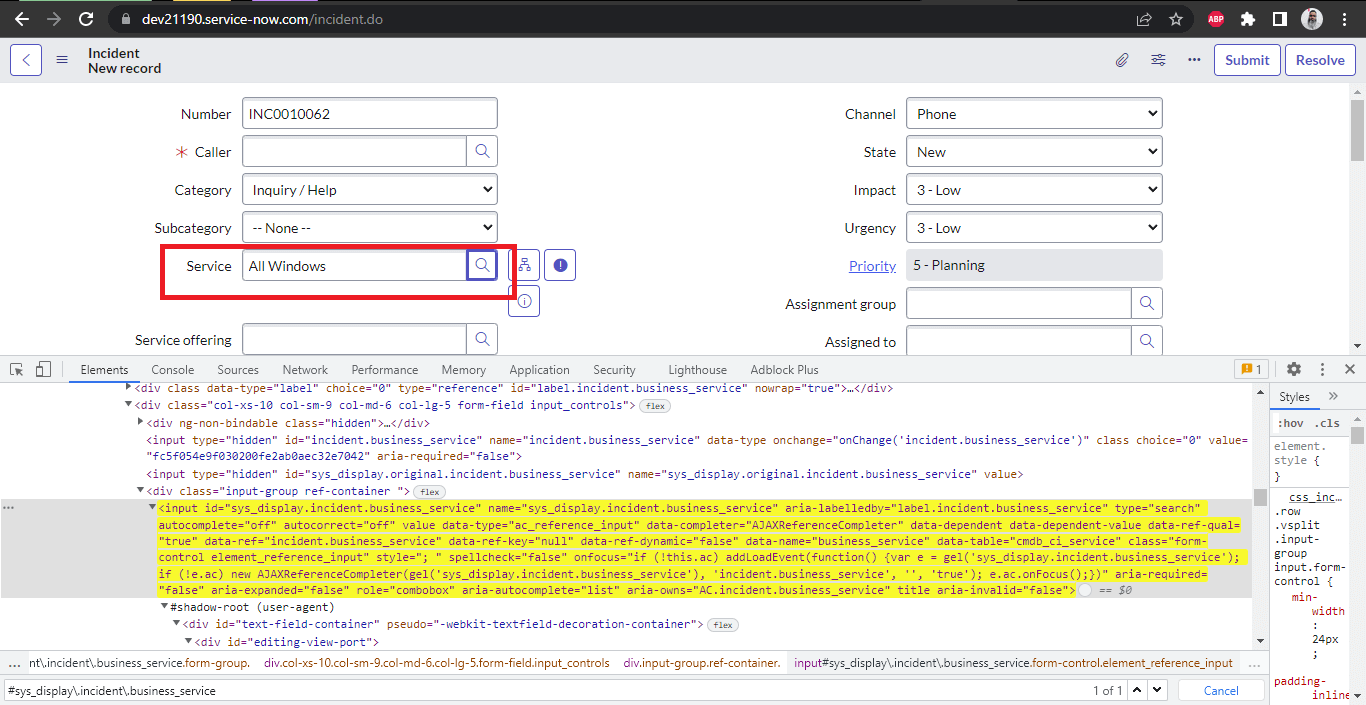
Task: Show dependency views map icon for Service
Action: 524,266
